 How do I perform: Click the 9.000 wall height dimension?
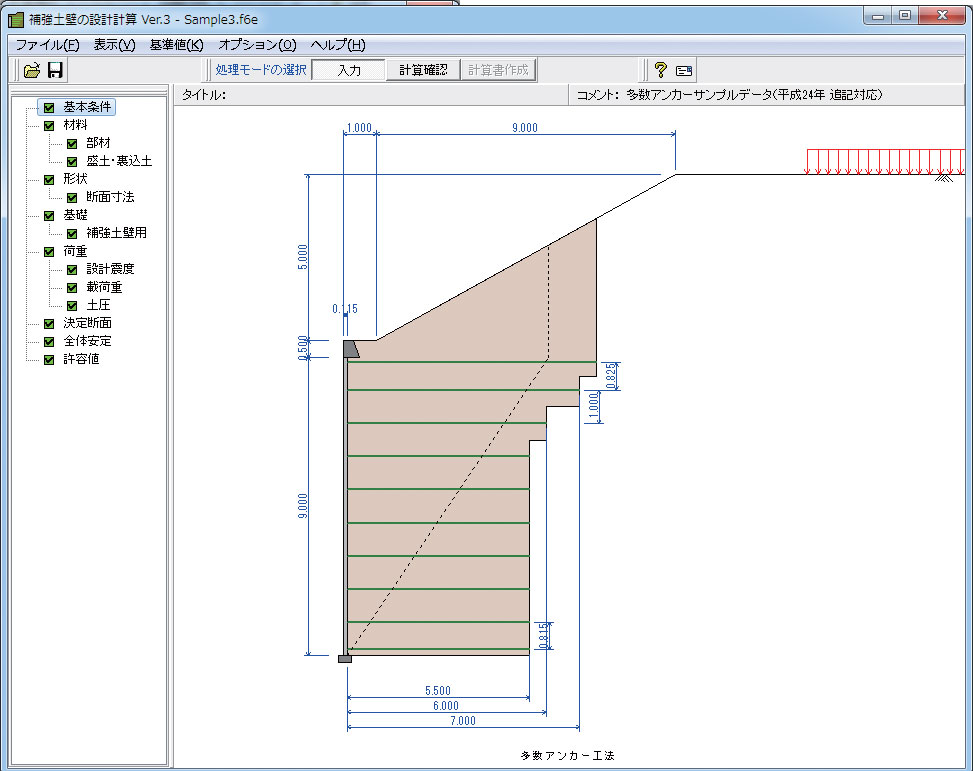click(x=303, y=507)
